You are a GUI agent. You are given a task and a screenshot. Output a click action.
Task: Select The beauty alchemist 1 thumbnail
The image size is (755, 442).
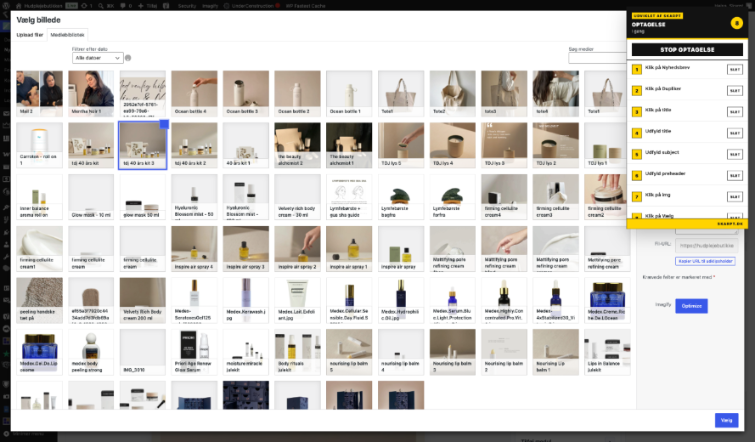click(349, 145)
